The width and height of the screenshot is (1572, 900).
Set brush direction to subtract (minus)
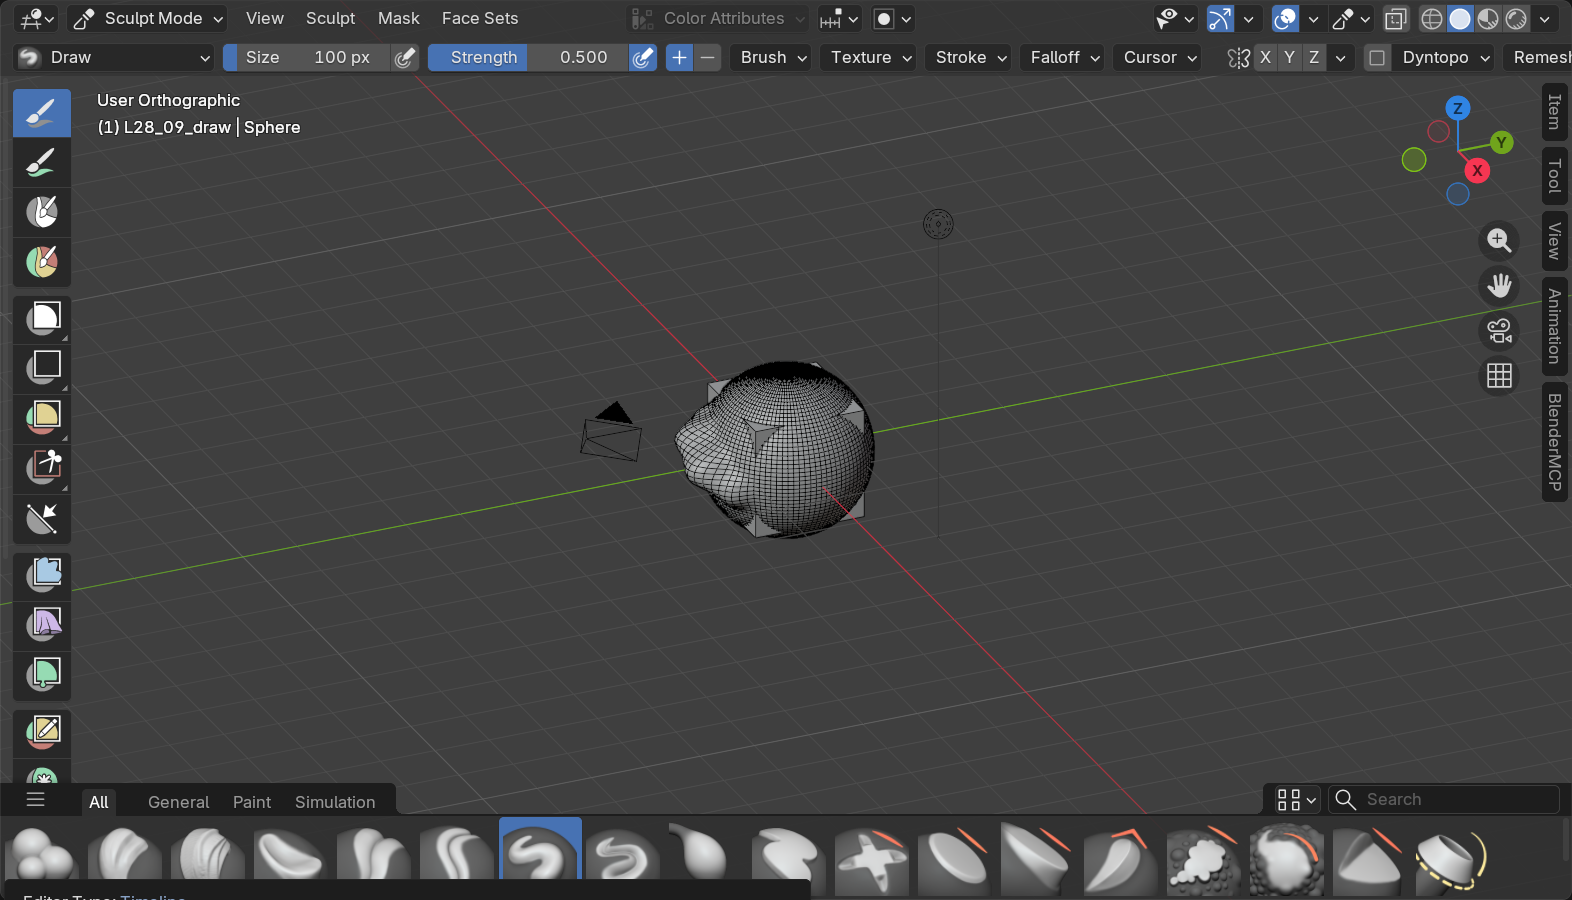pos(707,58)
